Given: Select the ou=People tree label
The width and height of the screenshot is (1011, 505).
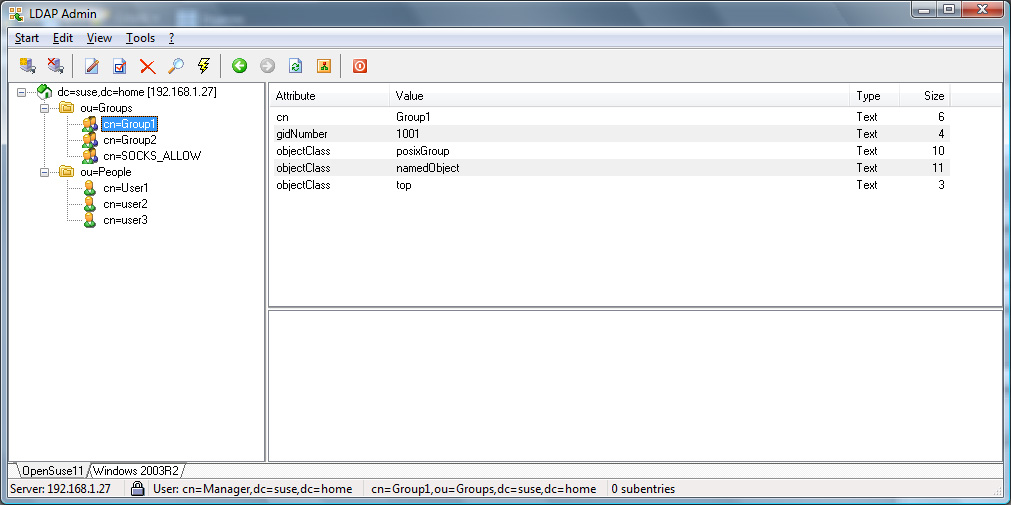Looking at the screenshot, I should pyautogui.click(x=105, y=172).
